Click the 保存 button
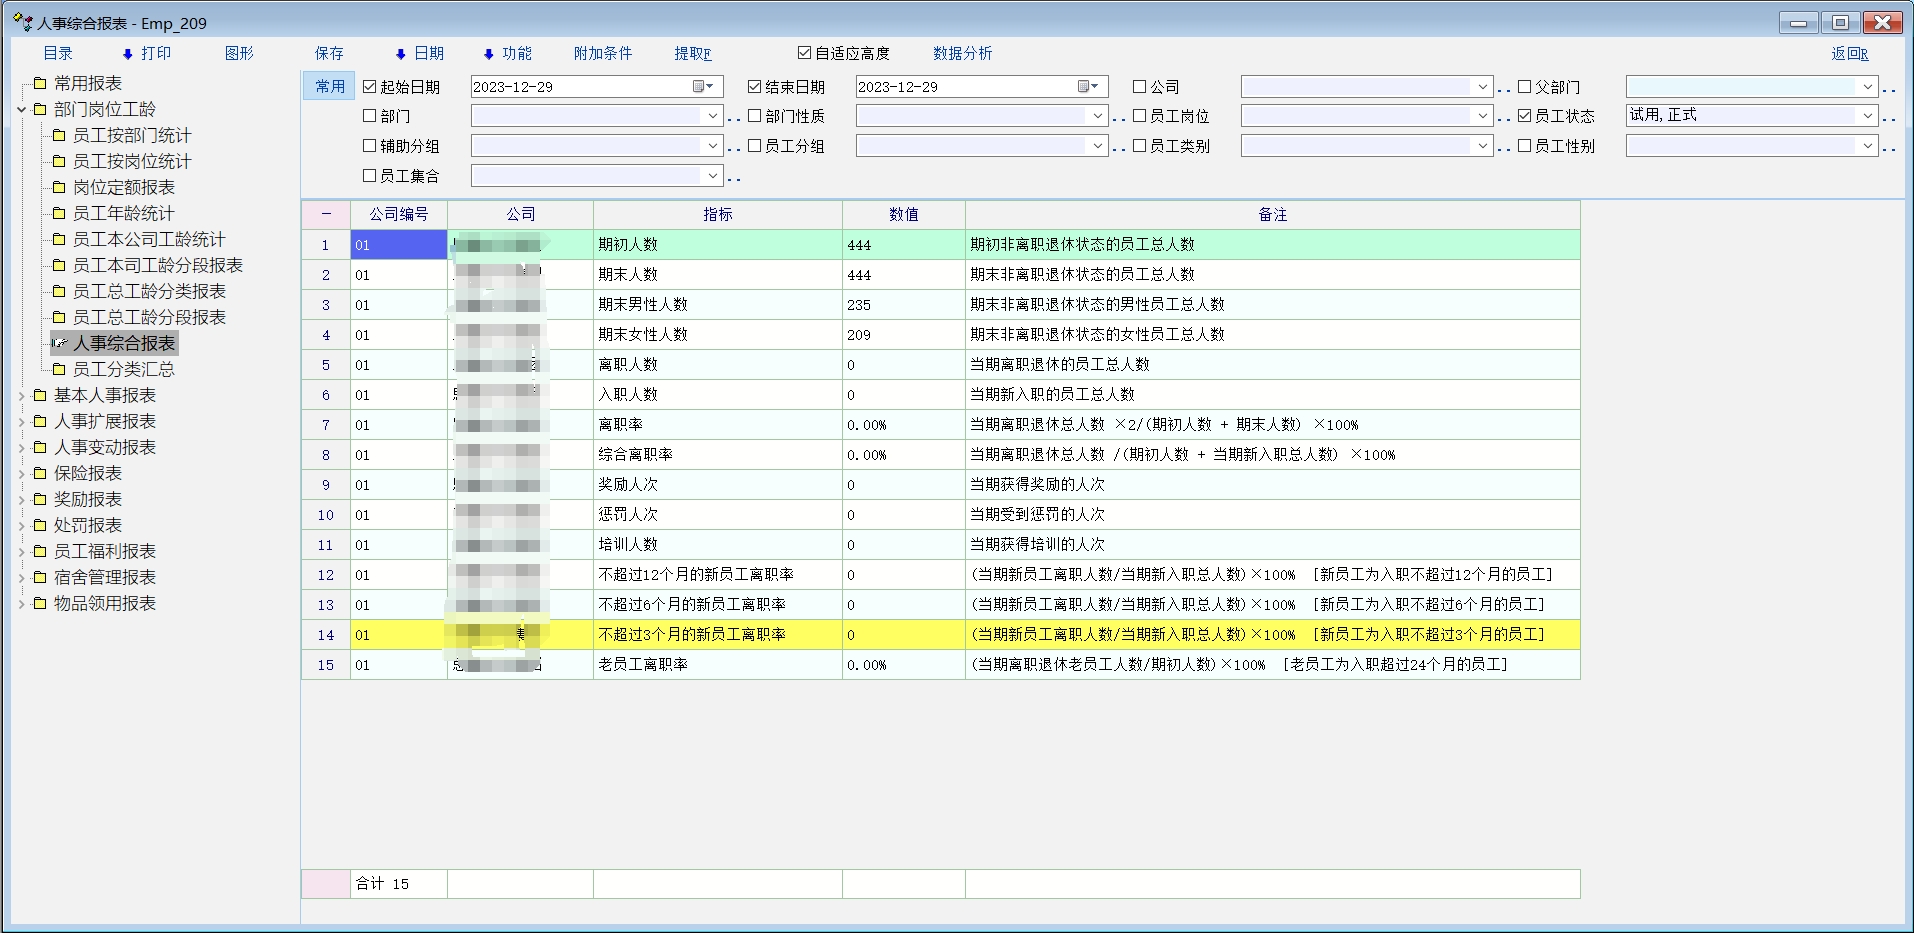 coord(329,54)
